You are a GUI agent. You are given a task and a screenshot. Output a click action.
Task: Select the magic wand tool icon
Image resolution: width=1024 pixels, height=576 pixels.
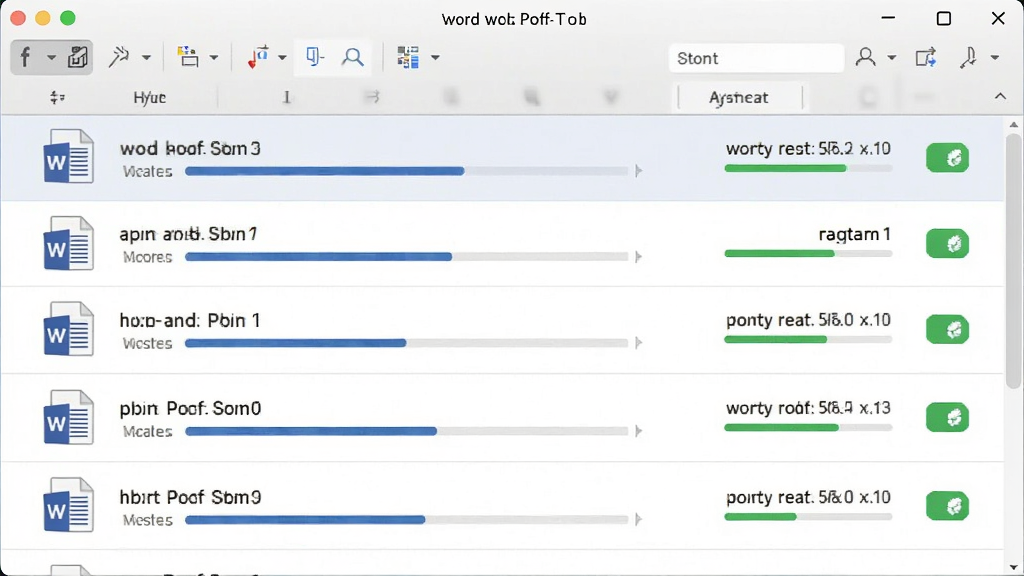pyautogui.click(x=119, y=57)
